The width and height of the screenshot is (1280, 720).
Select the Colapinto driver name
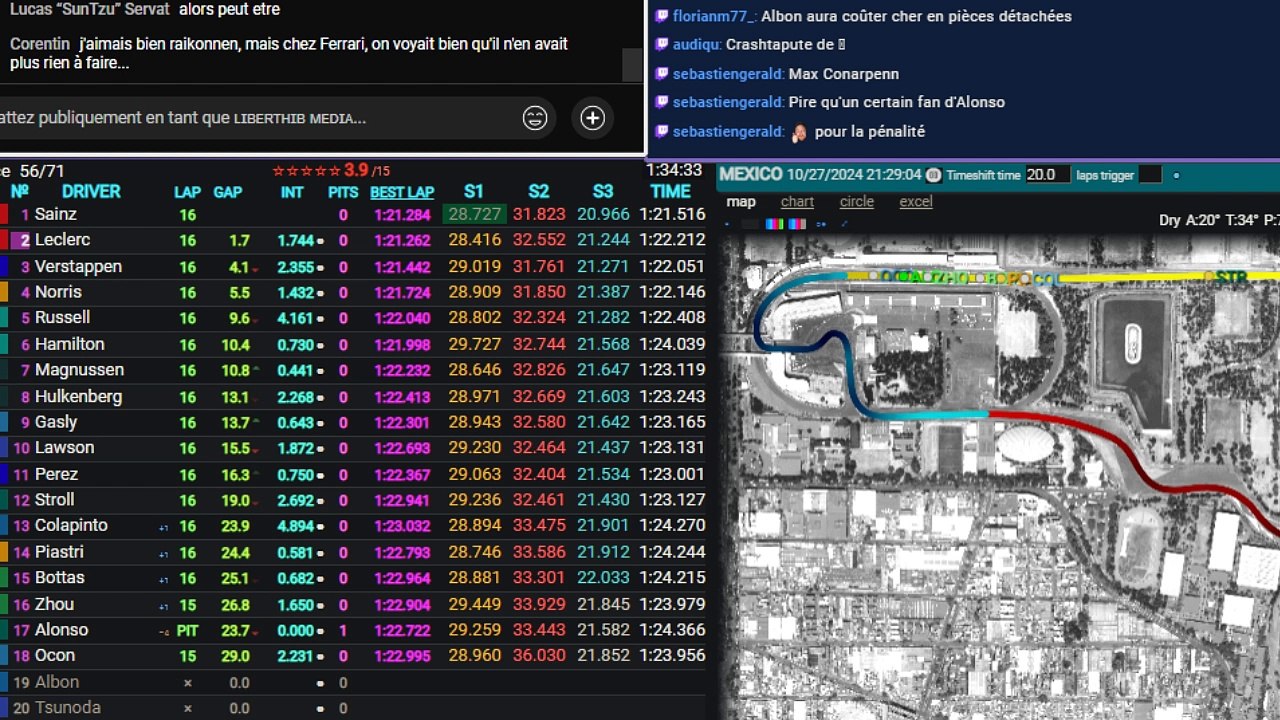[71, 525]
